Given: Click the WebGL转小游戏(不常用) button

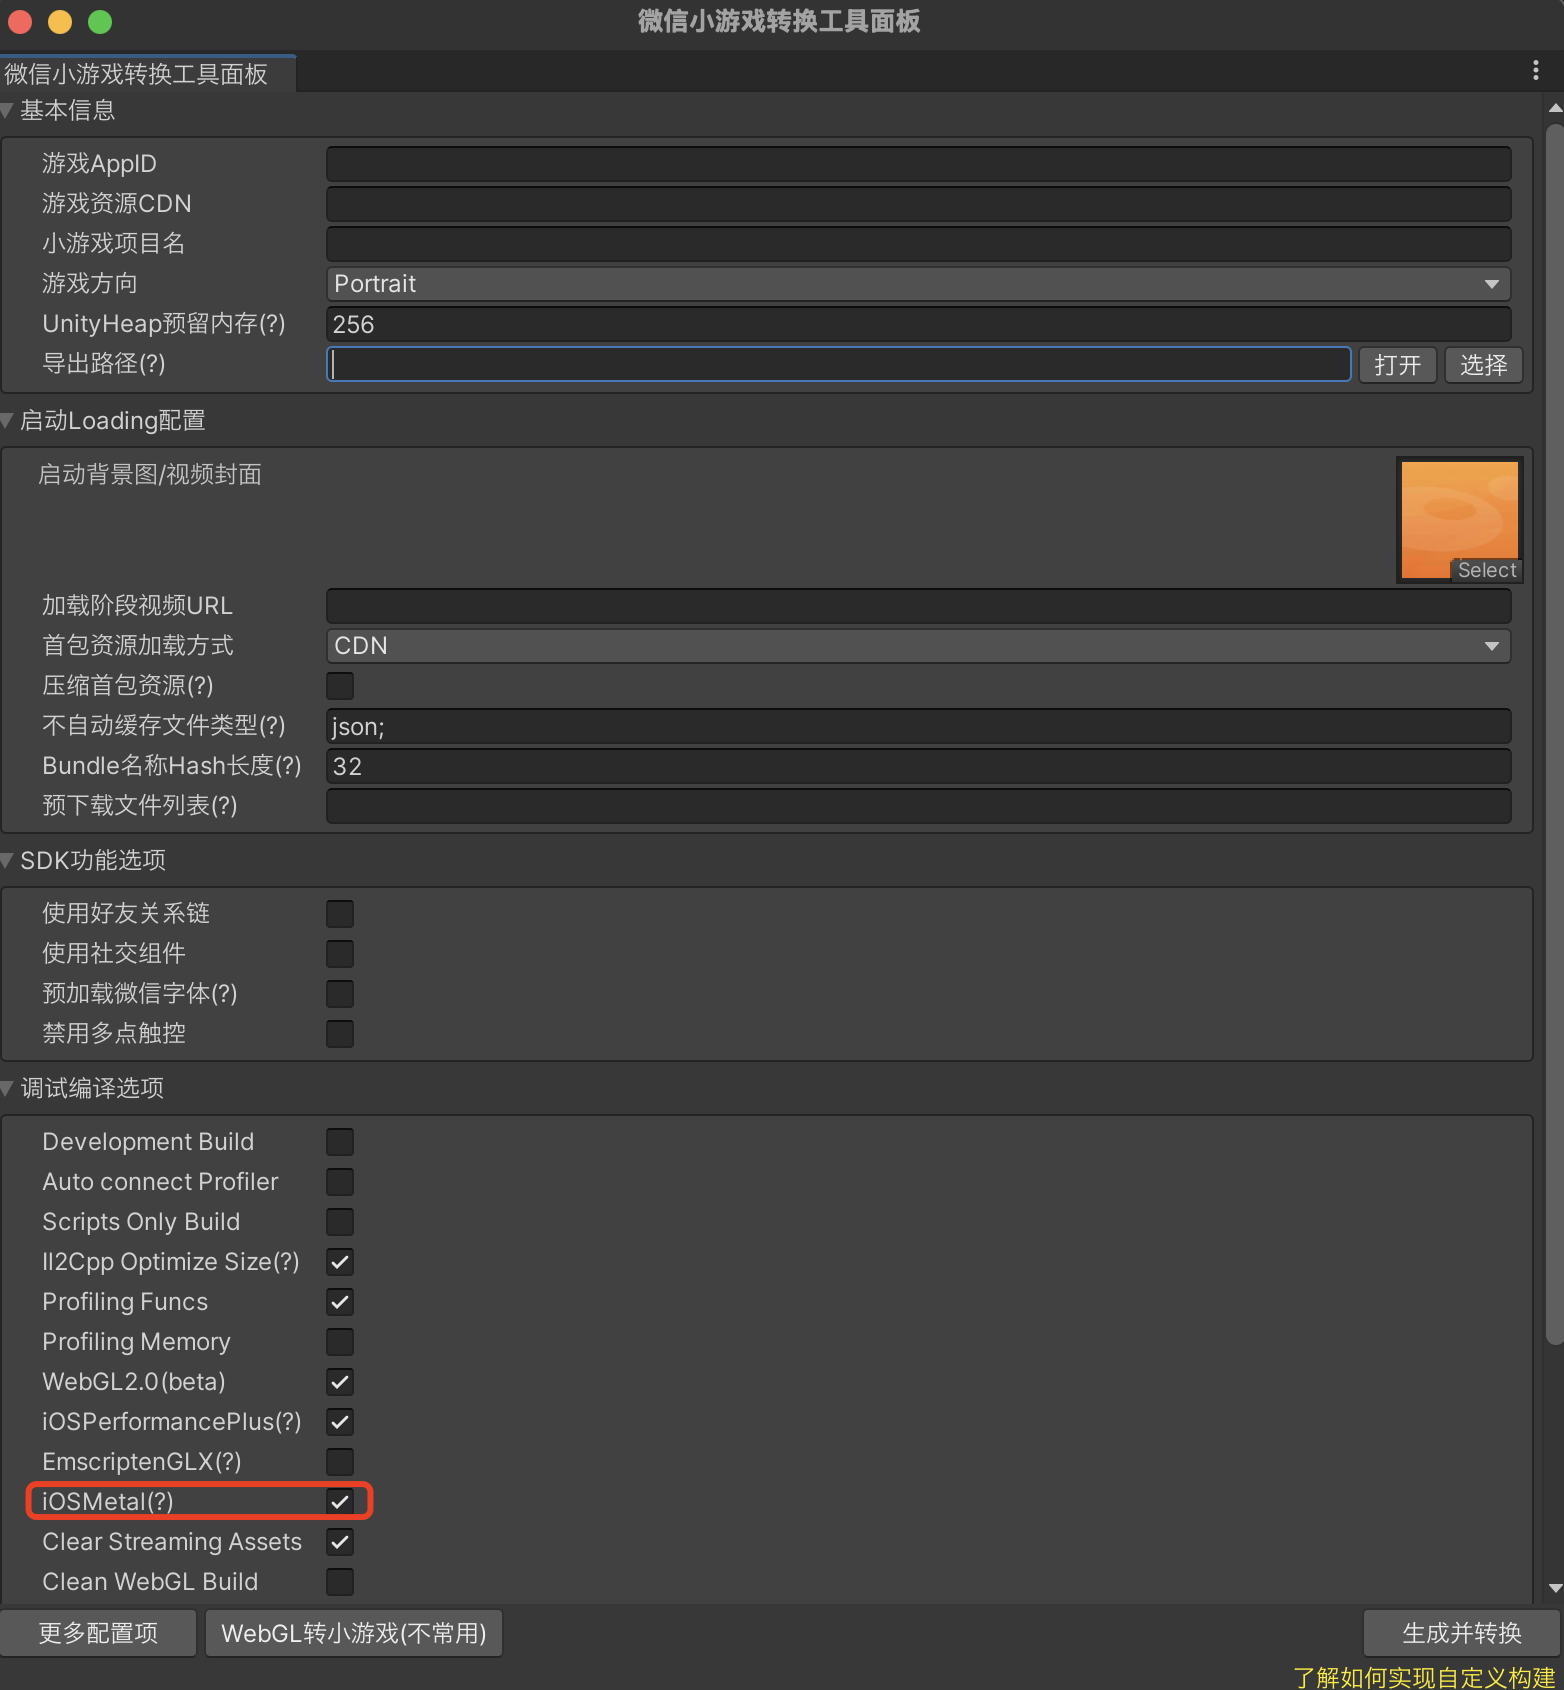Looking at the screenshot, I should pos(354,1633).
